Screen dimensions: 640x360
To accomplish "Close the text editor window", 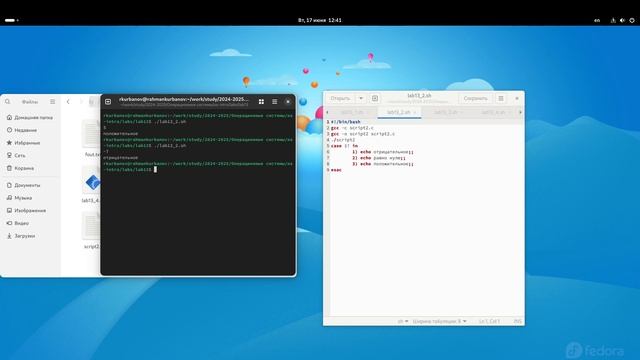I will click(x=517, y=98).
